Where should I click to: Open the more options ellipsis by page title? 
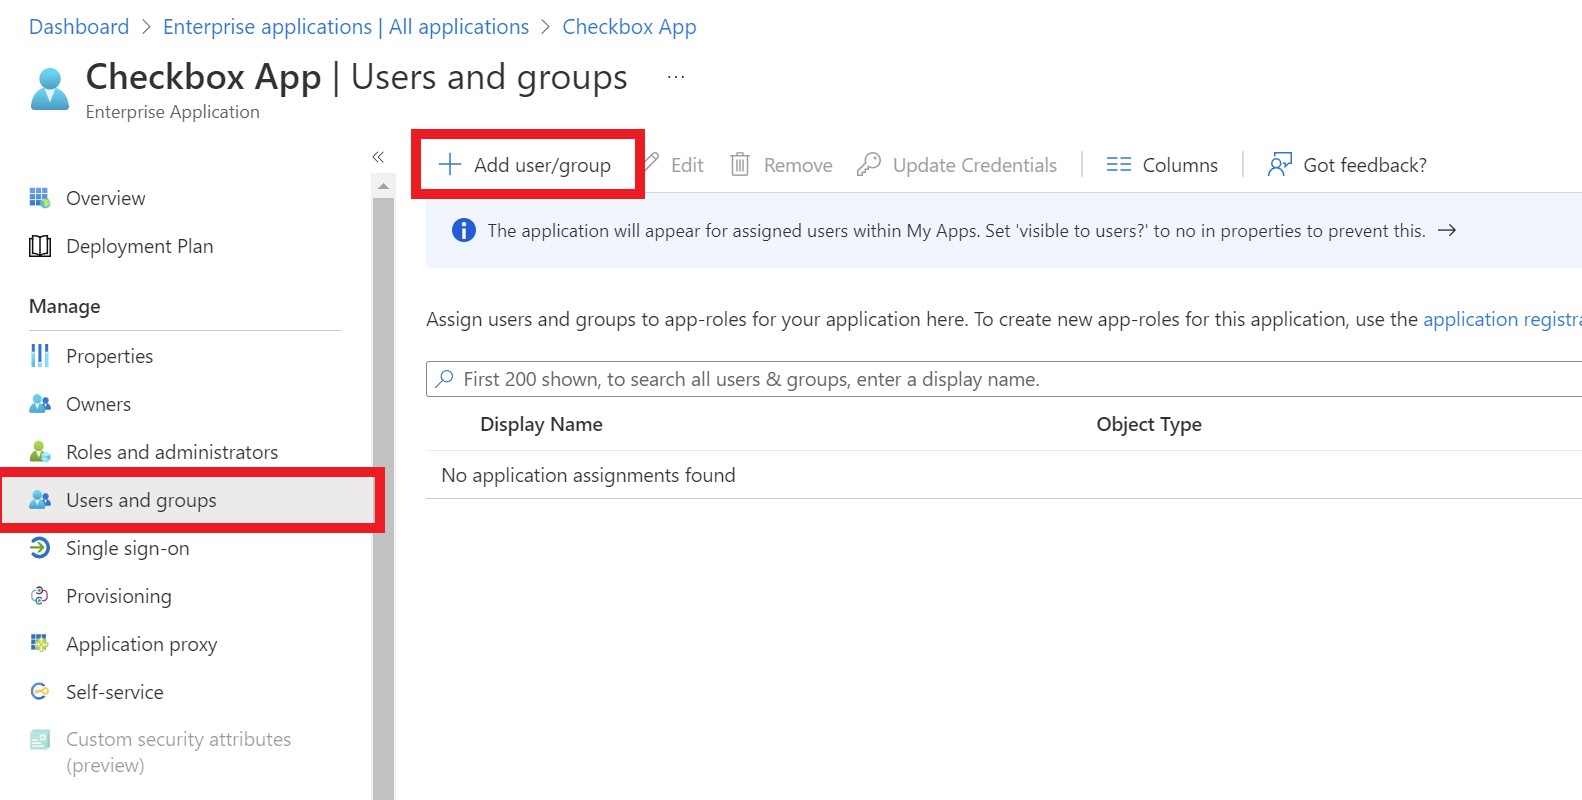(x=676, y=77)
